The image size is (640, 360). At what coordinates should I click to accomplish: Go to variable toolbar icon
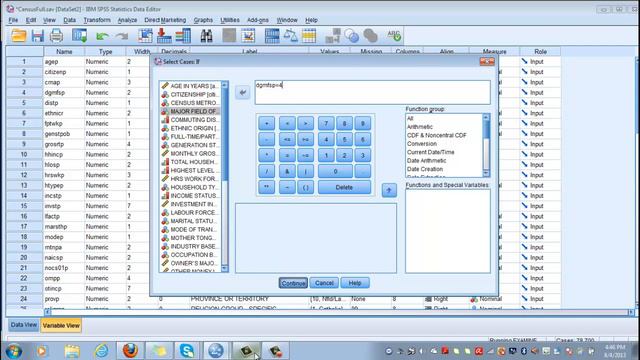(x=164, y=36)
